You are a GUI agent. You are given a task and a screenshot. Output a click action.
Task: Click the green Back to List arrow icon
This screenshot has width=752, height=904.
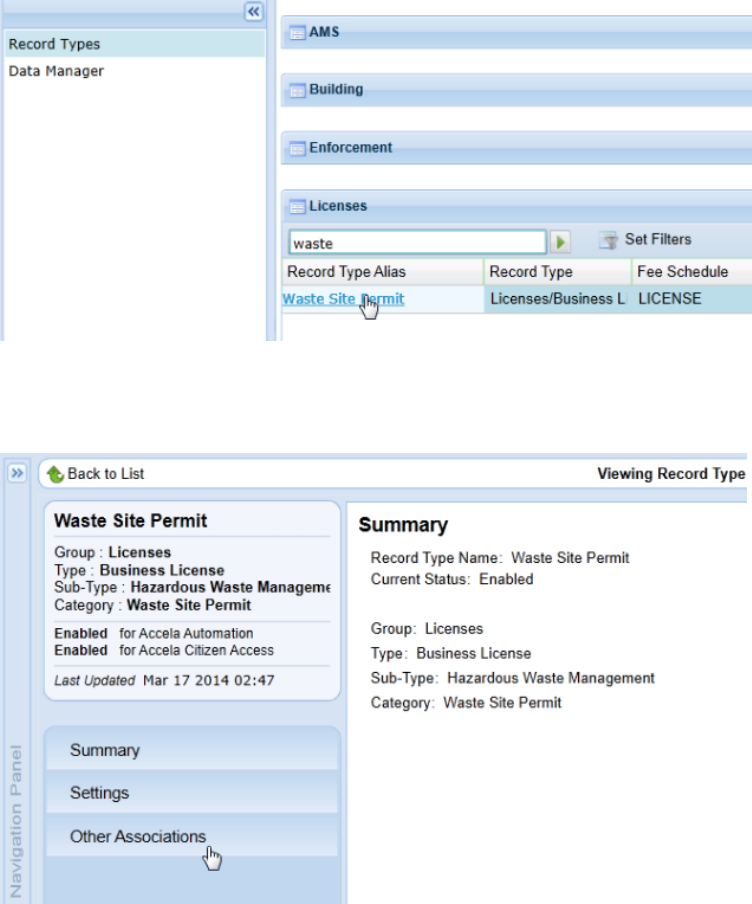[x=55, y=474]
